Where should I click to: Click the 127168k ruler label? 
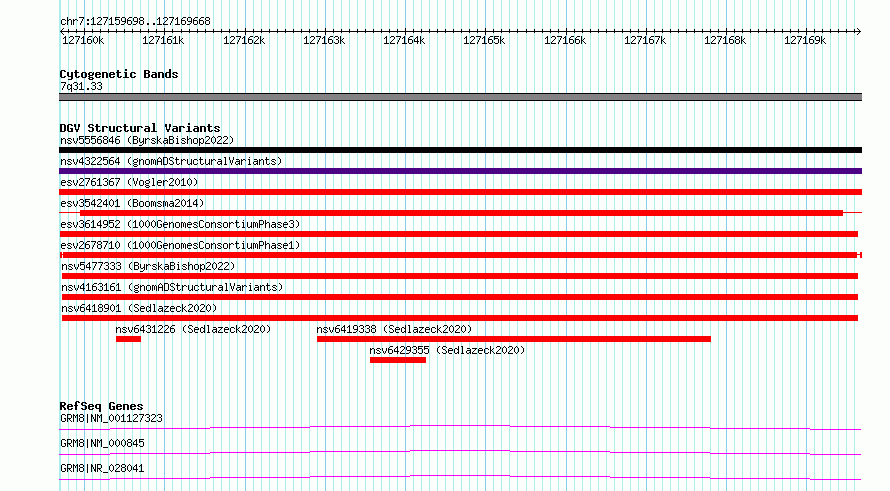[725, 40]
